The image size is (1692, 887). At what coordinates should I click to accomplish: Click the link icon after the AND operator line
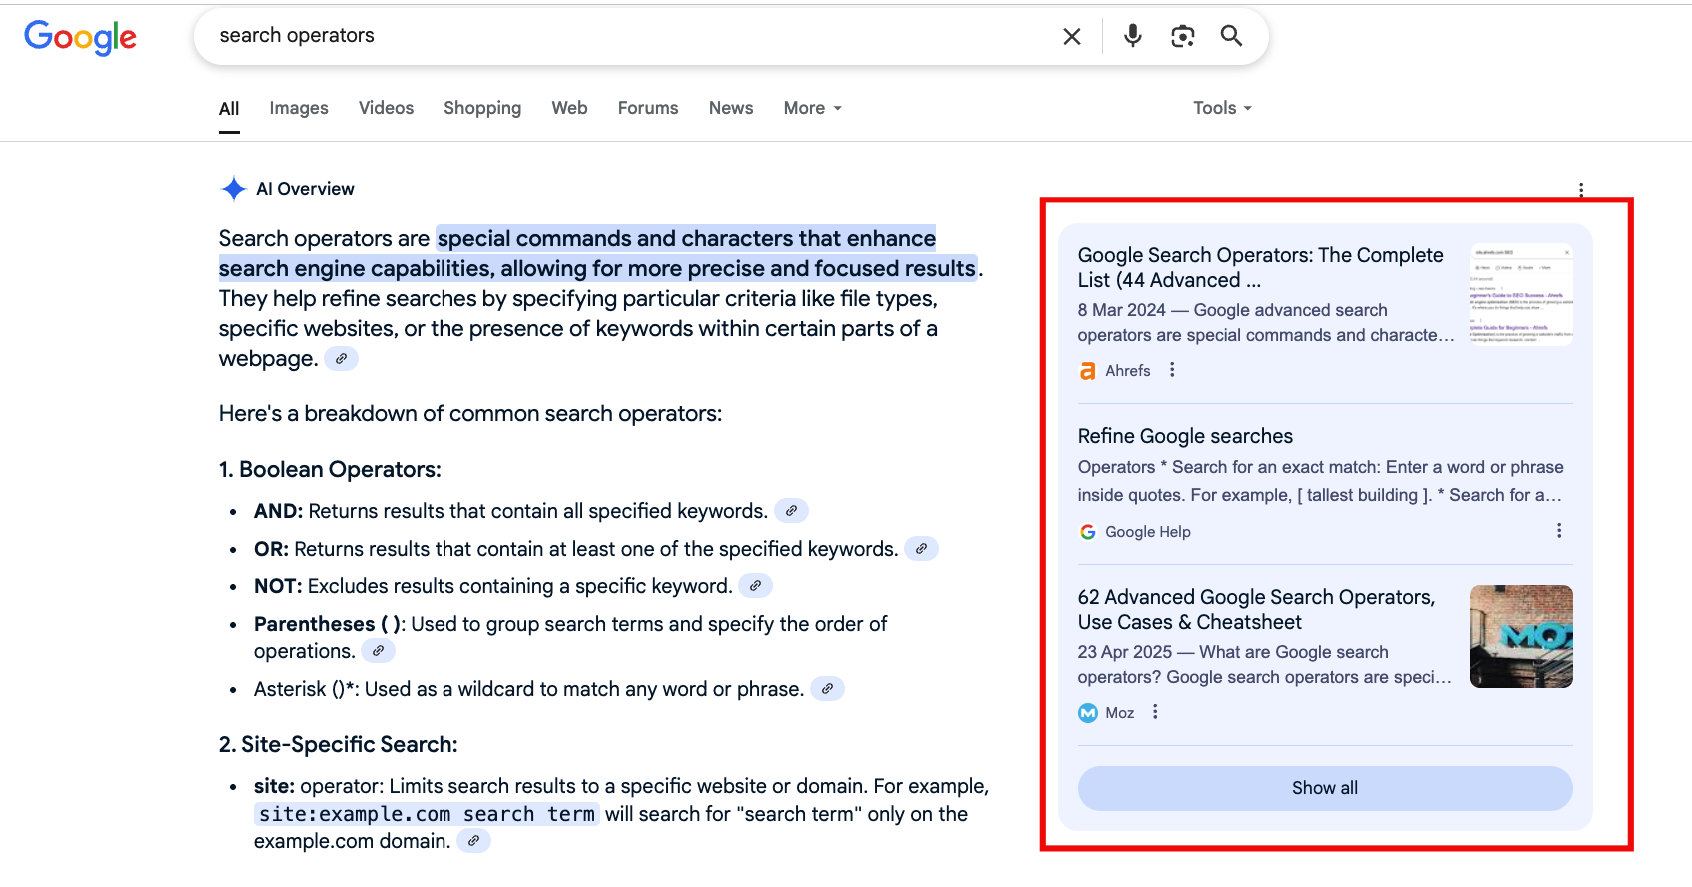(x=791, y=511)
